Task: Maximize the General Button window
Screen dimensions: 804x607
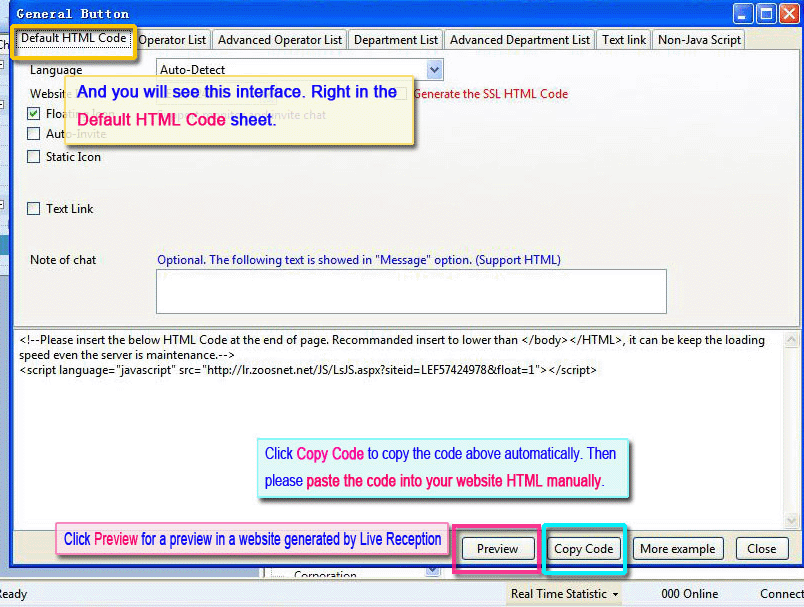Action: pyautogui.click(x=766, y=14)
